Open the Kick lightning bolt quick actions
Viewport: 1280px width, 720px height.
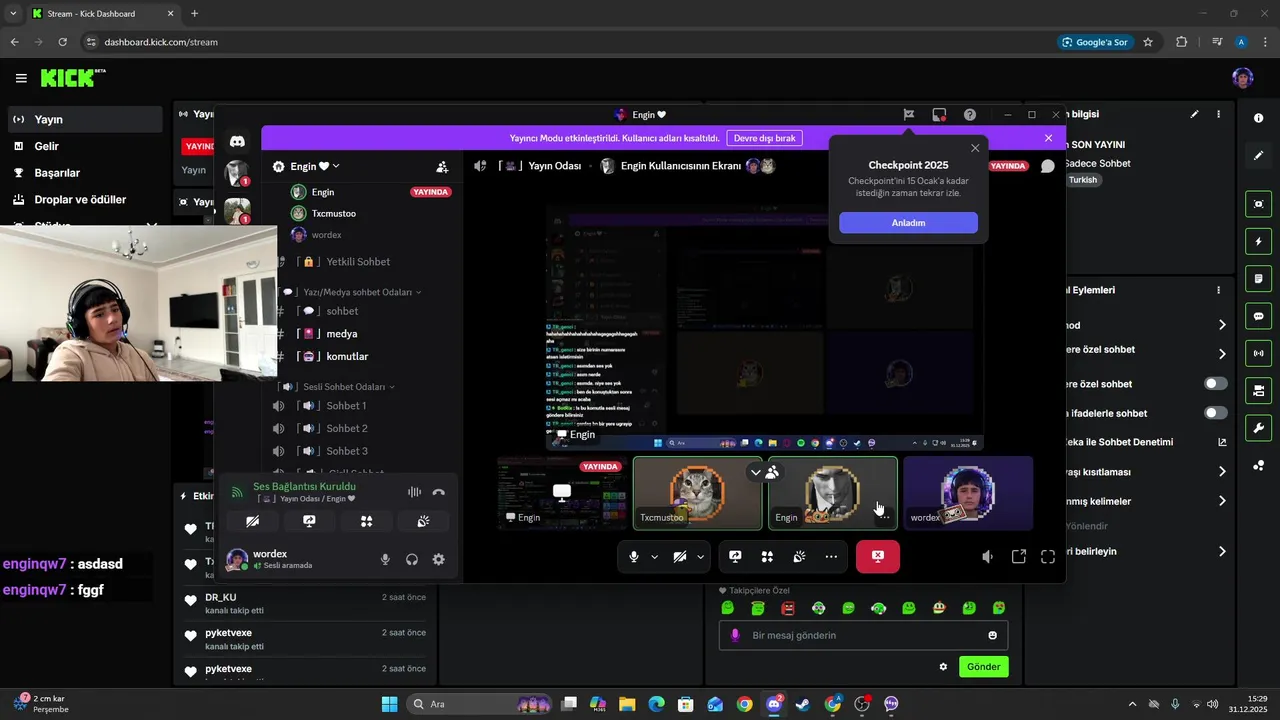[x=1258, y=241]
